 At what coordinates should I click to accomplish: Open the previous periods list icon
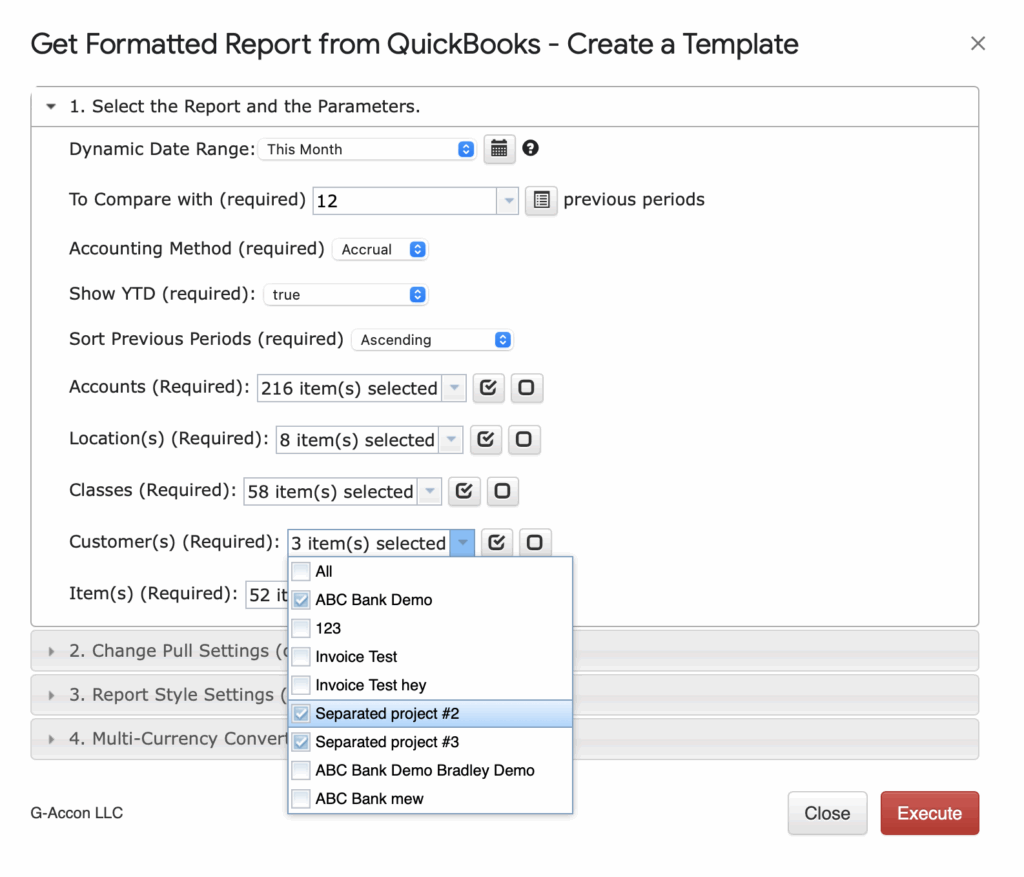(541, 200)
